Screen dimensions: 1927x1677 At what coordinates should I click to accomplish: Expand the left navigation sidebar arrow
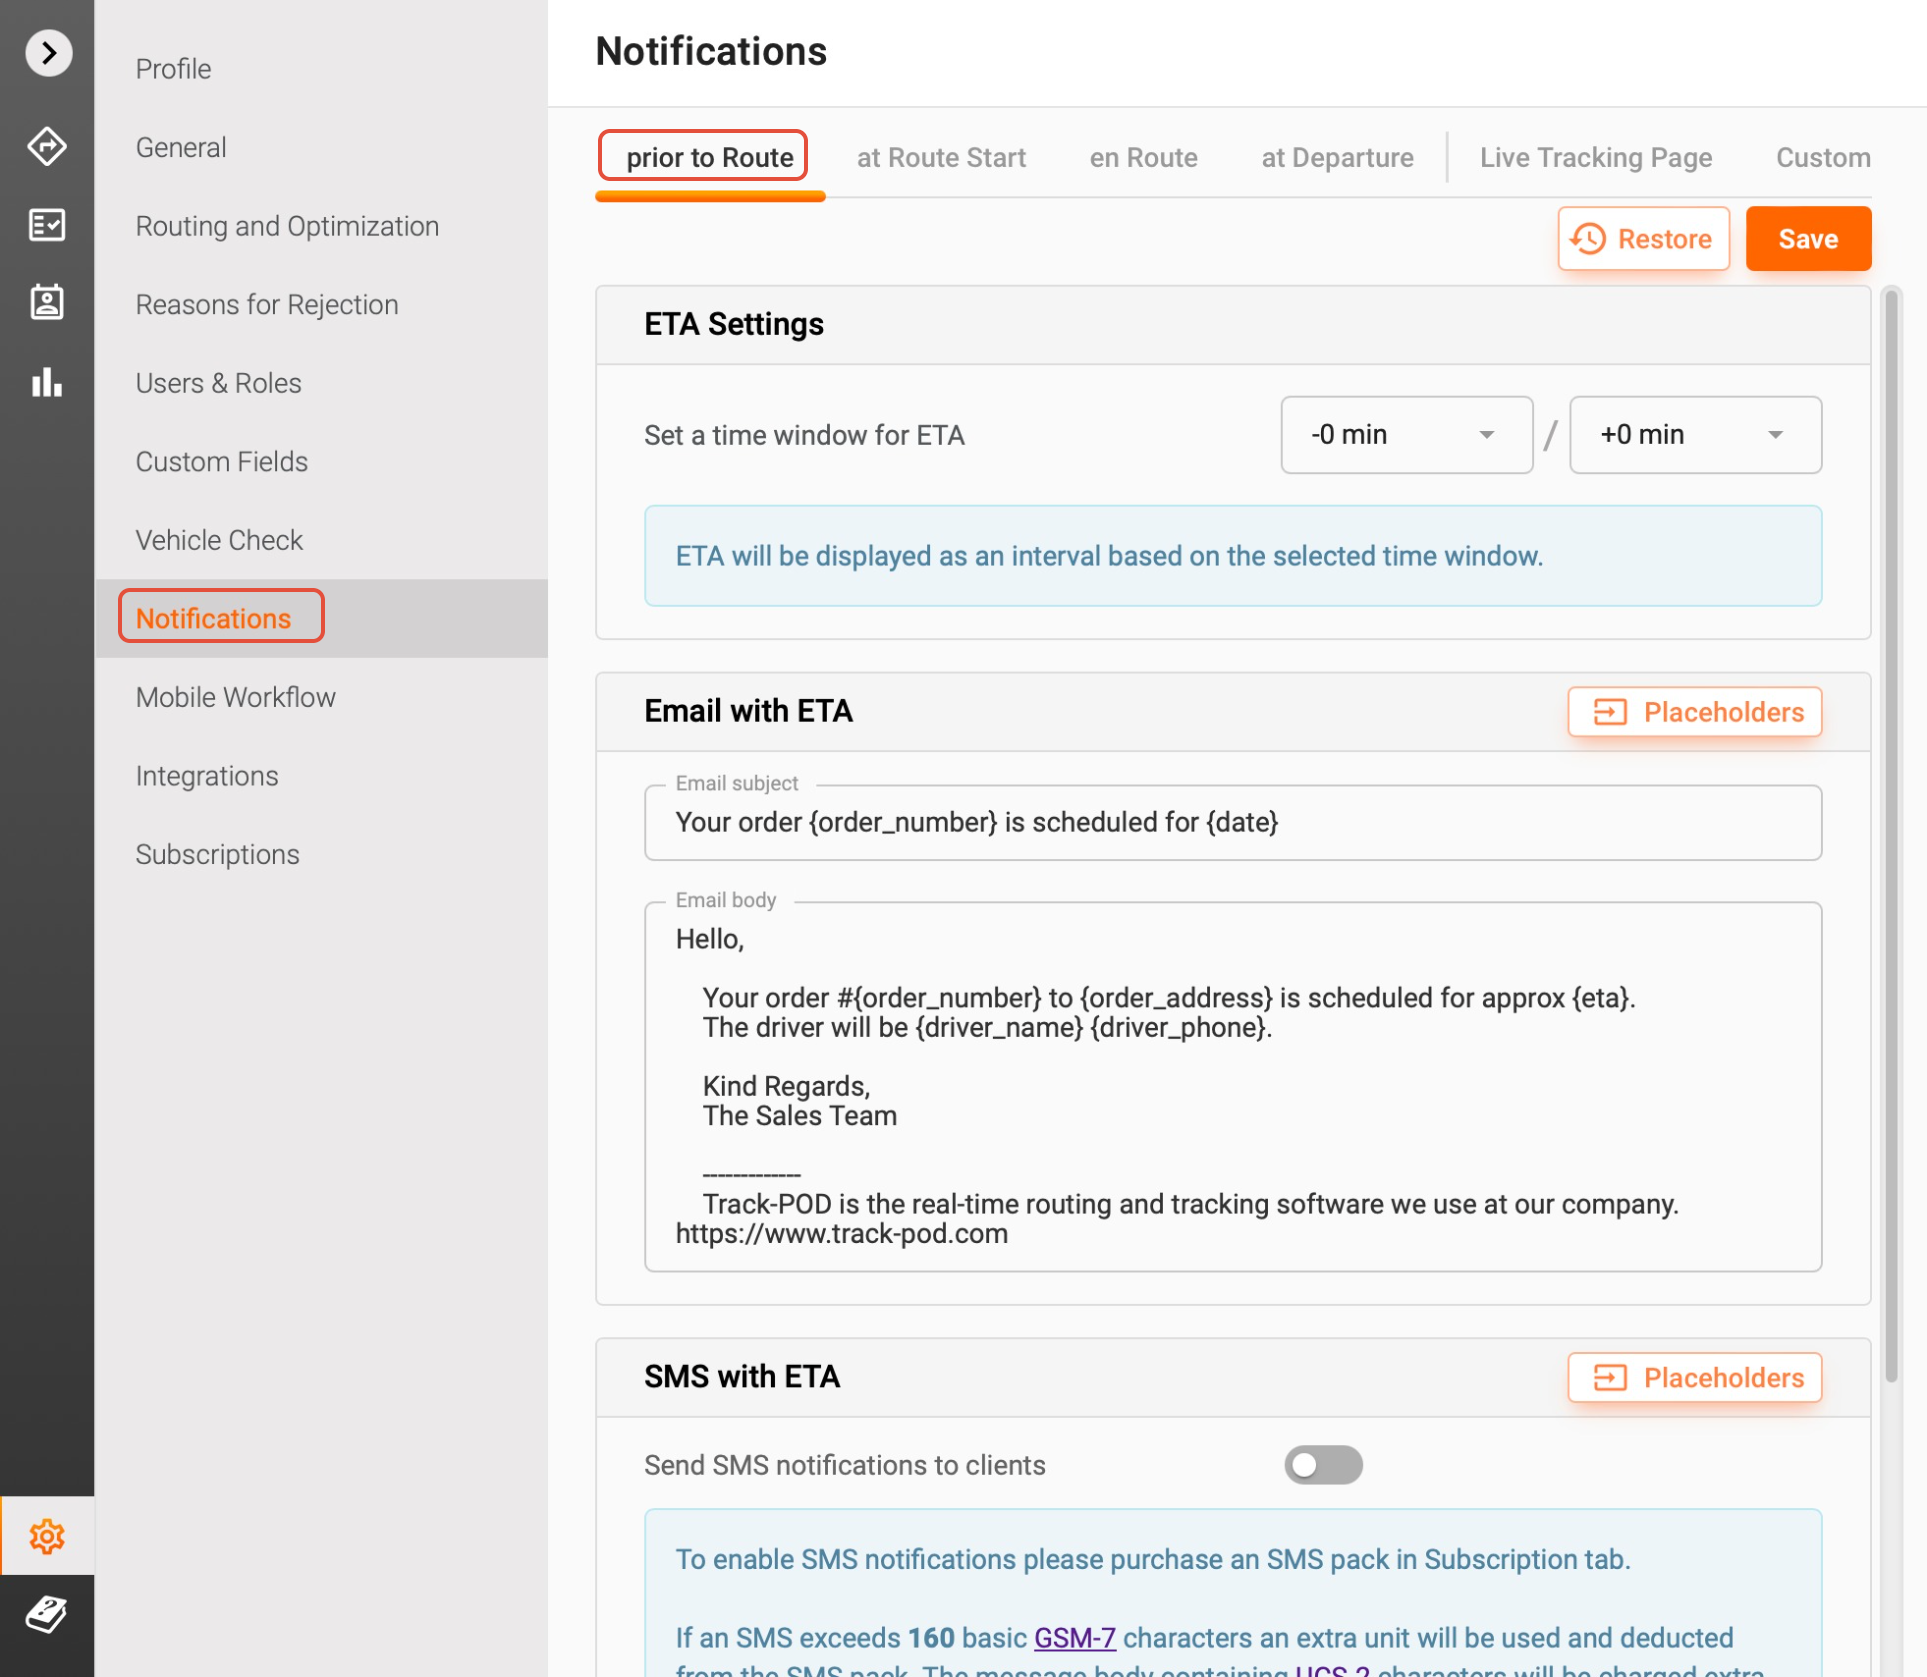coord(48,52)
